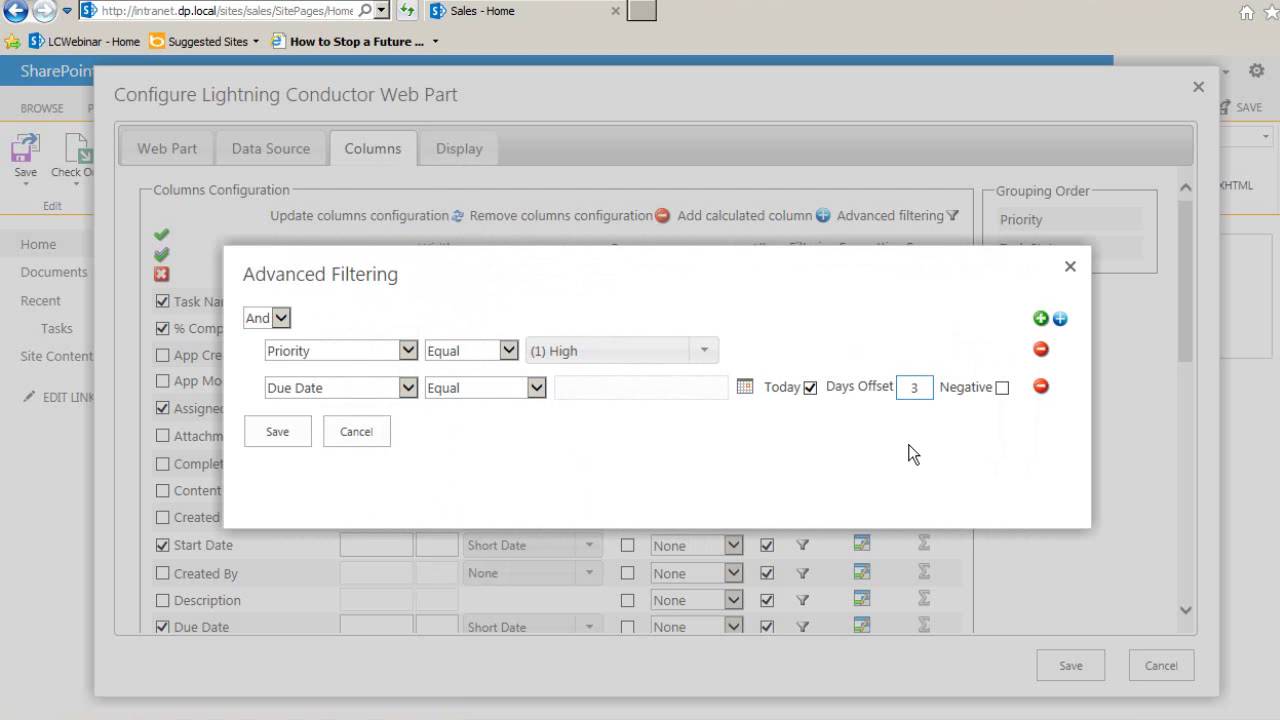Open the BROWSE ribbon tab
This screenshot has width=1280, height=720.
[x=42, y=108]
